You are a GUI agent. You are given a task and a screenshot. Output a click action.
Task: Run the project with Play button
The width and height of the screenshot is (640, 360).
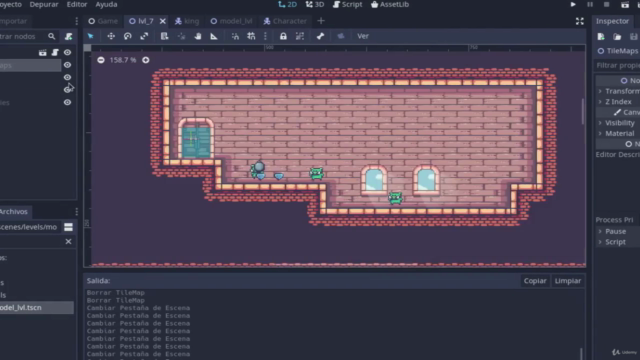click(x=573, y=4)
